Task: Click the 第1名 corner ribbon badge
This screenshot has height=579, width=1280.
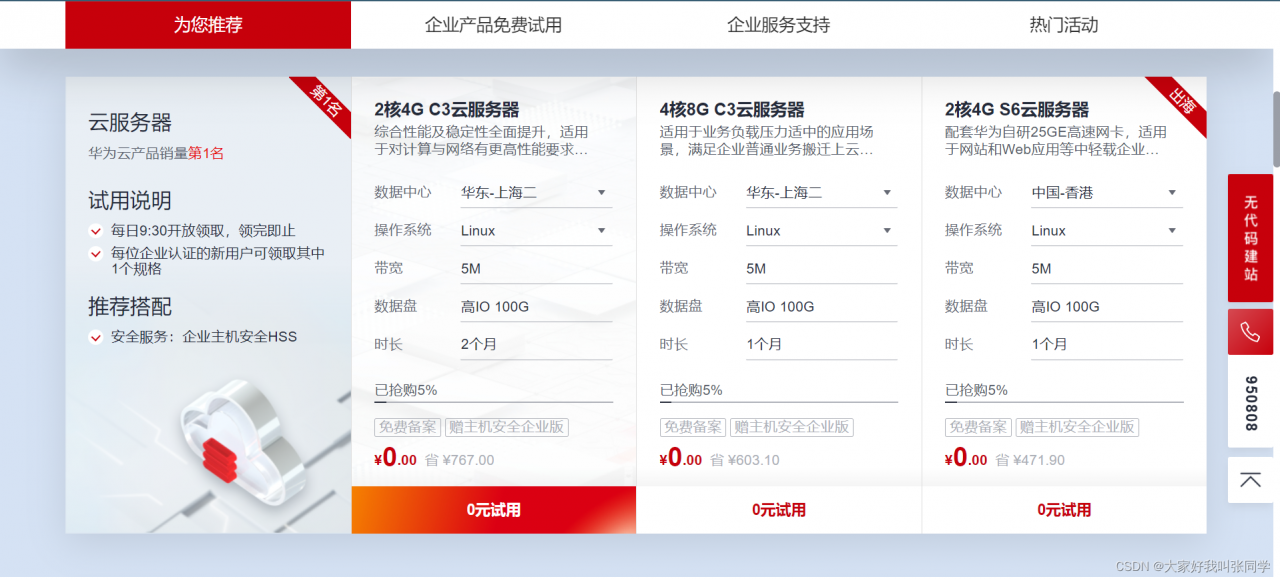Action: (324, 104)
